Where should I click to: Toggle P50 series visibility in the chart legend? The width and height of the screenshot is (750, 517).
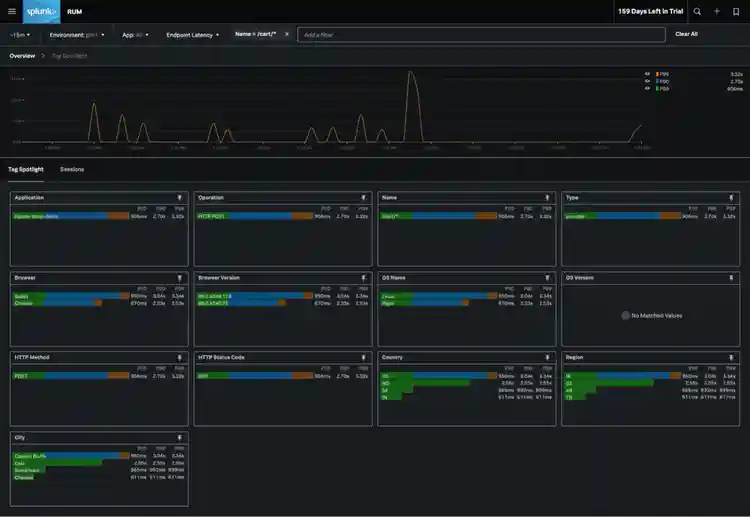(647, 88)
